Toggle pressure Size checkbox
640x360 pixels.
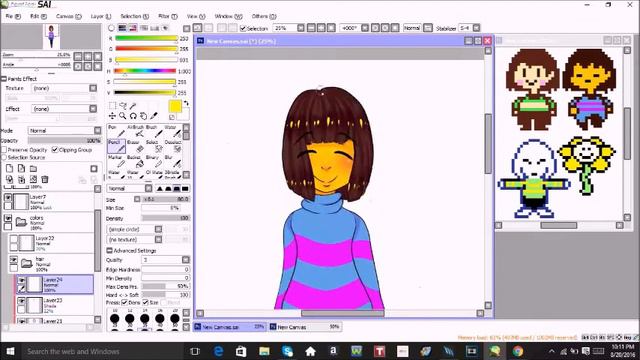point(145,302)
